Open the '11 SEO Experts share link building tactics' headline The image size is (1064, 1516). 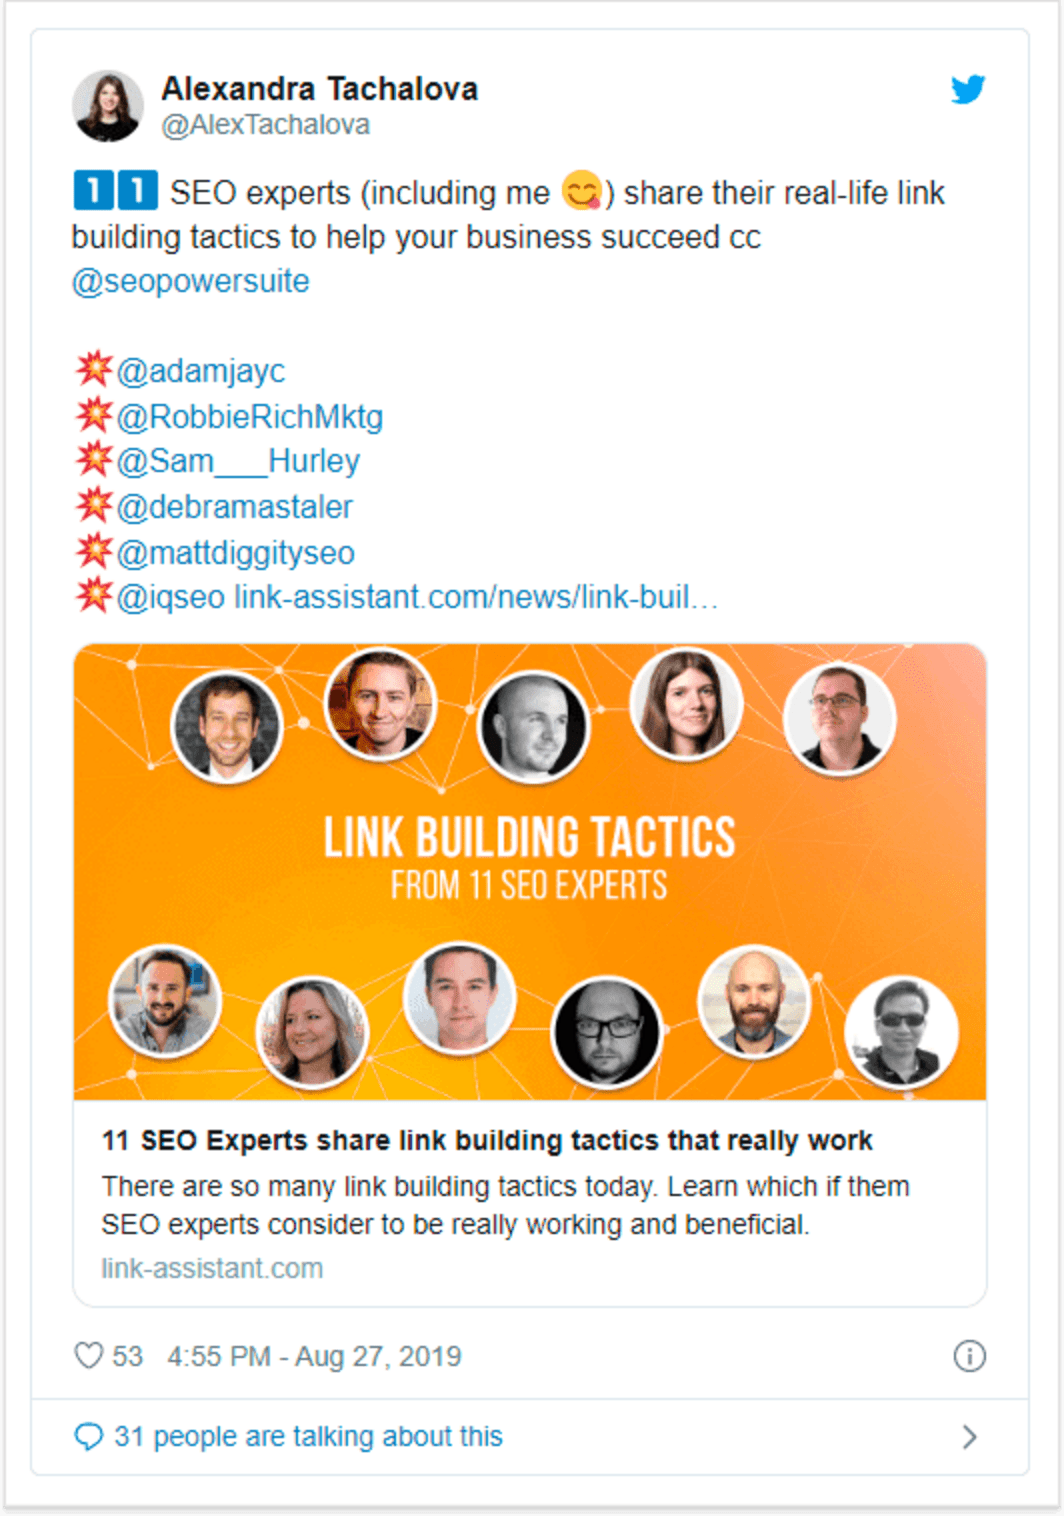pyautogui.click(x=486, y=1139)
